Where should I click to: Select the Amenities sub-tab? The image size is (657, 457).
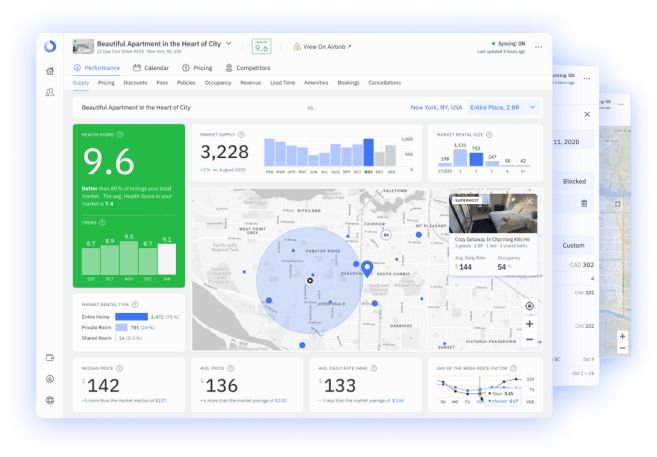point(316,83)
